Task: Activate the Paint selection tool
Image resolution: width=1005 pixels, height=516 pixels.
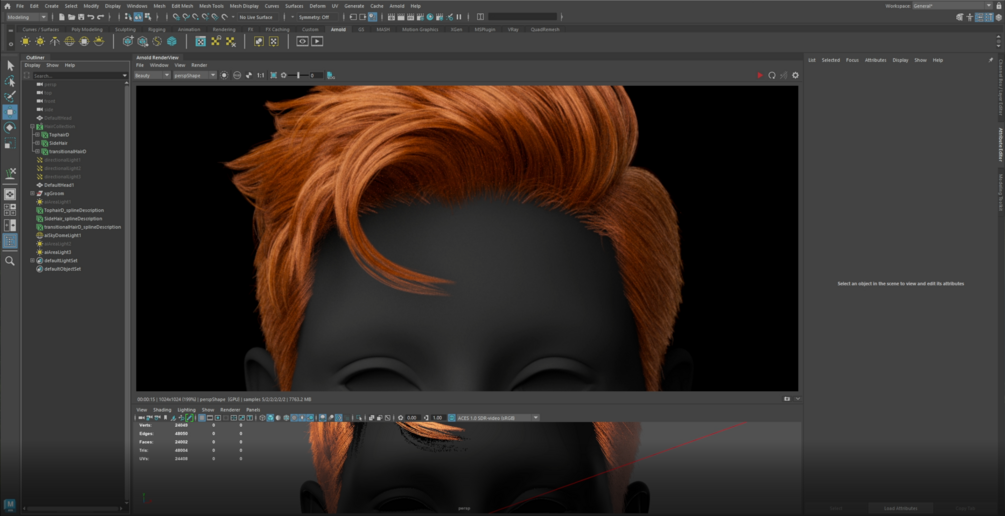Action: pos(10,97)
